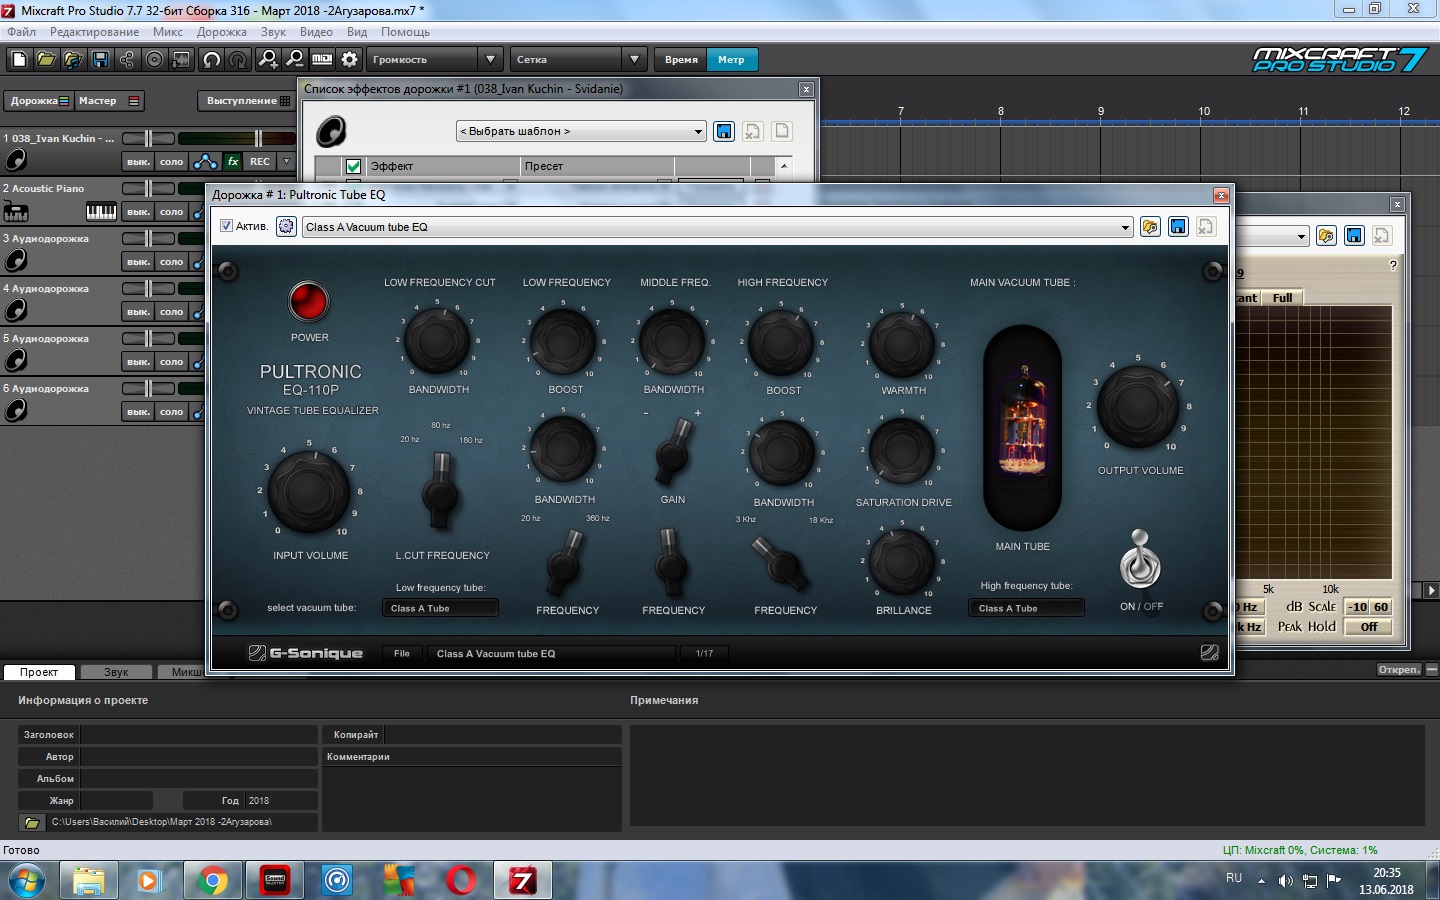Zoom in with magnifier plus icon
Viewport: 1440px width, 900px height.
coord(268,60)
